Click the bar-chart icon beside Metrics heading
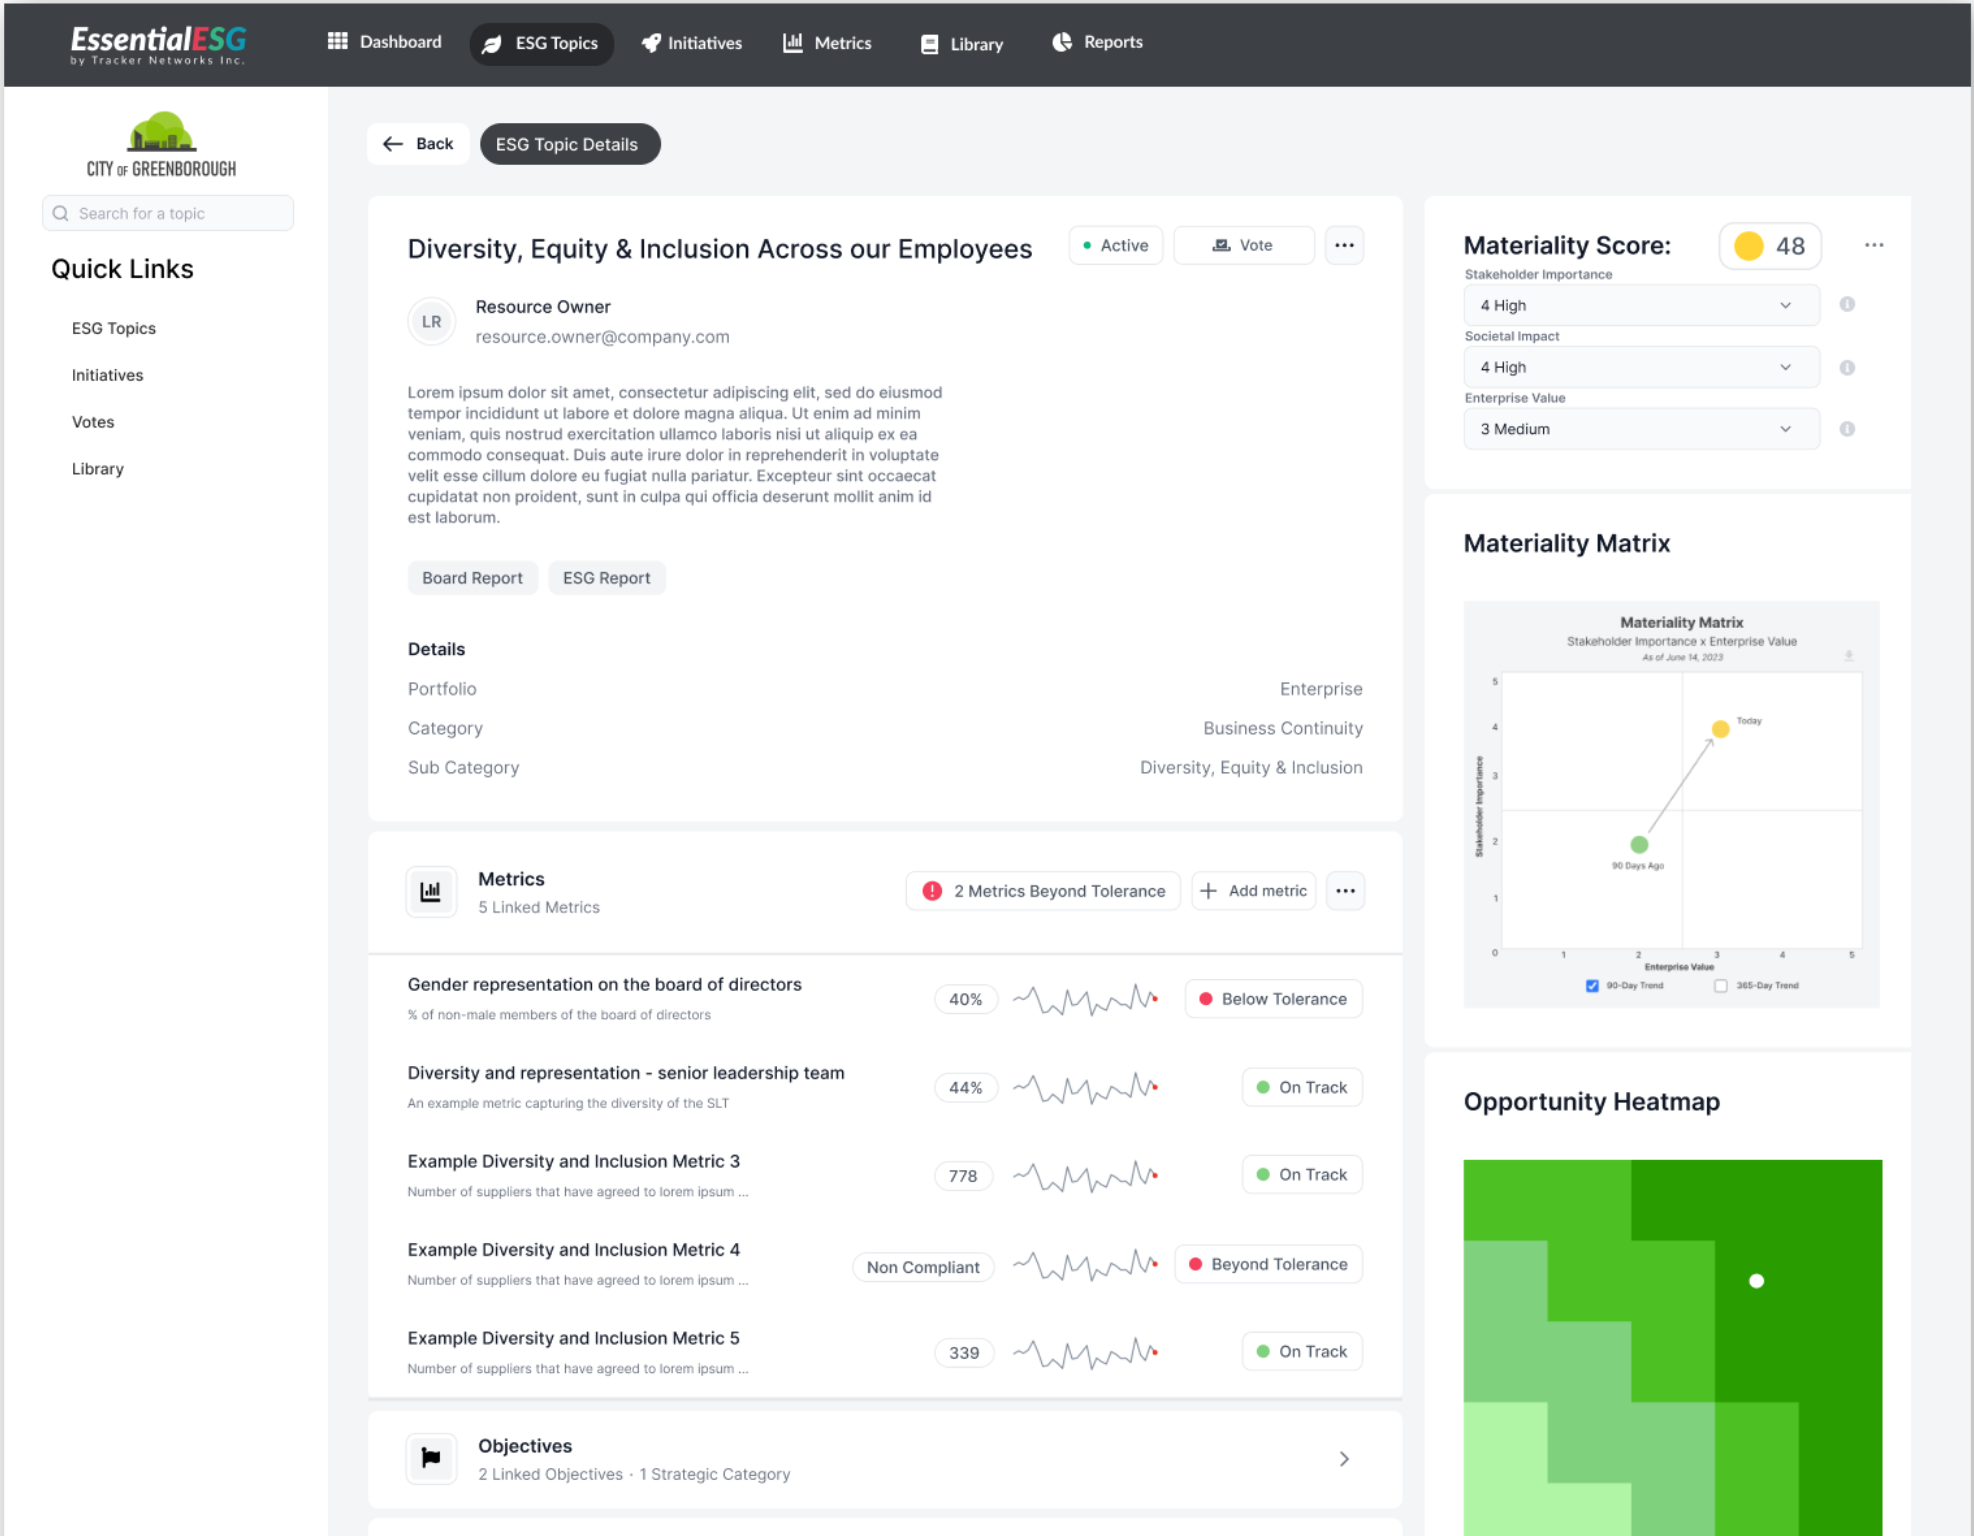The width and height of the screenshot is (1974, 1536). [431, 891]
